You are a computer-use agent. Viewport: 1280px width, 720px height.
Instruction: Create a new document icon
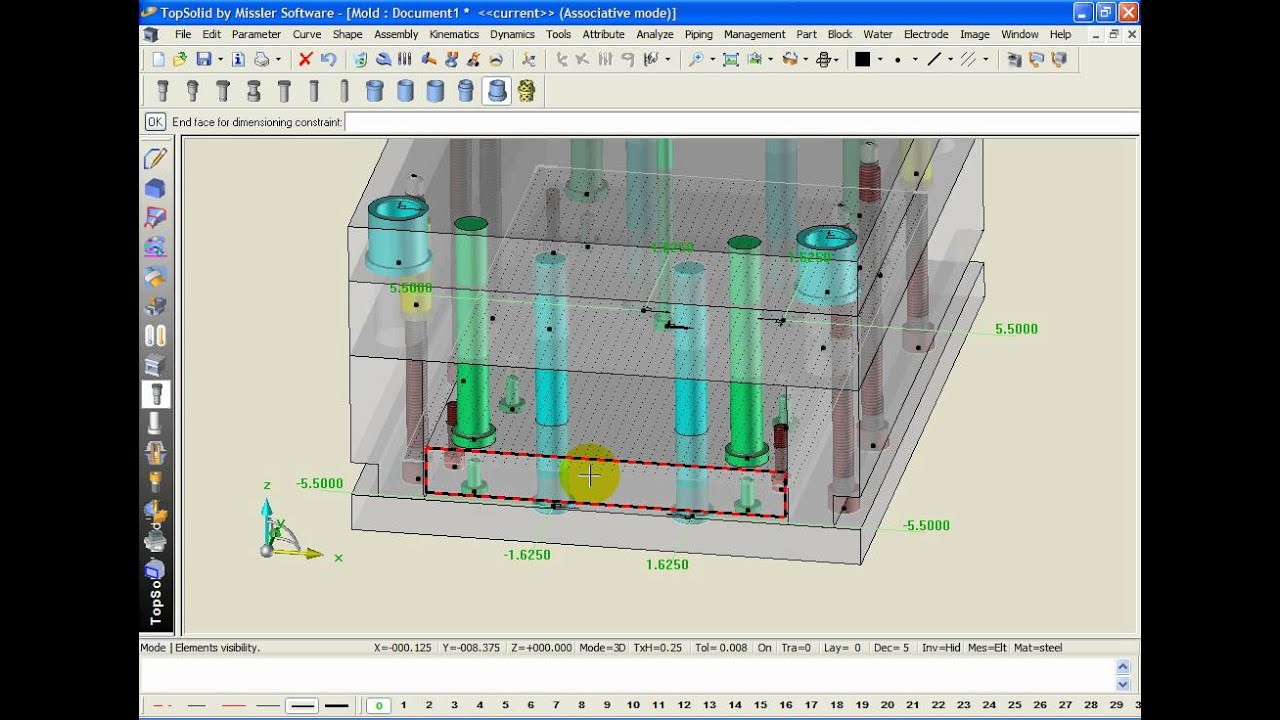[158, 60]
